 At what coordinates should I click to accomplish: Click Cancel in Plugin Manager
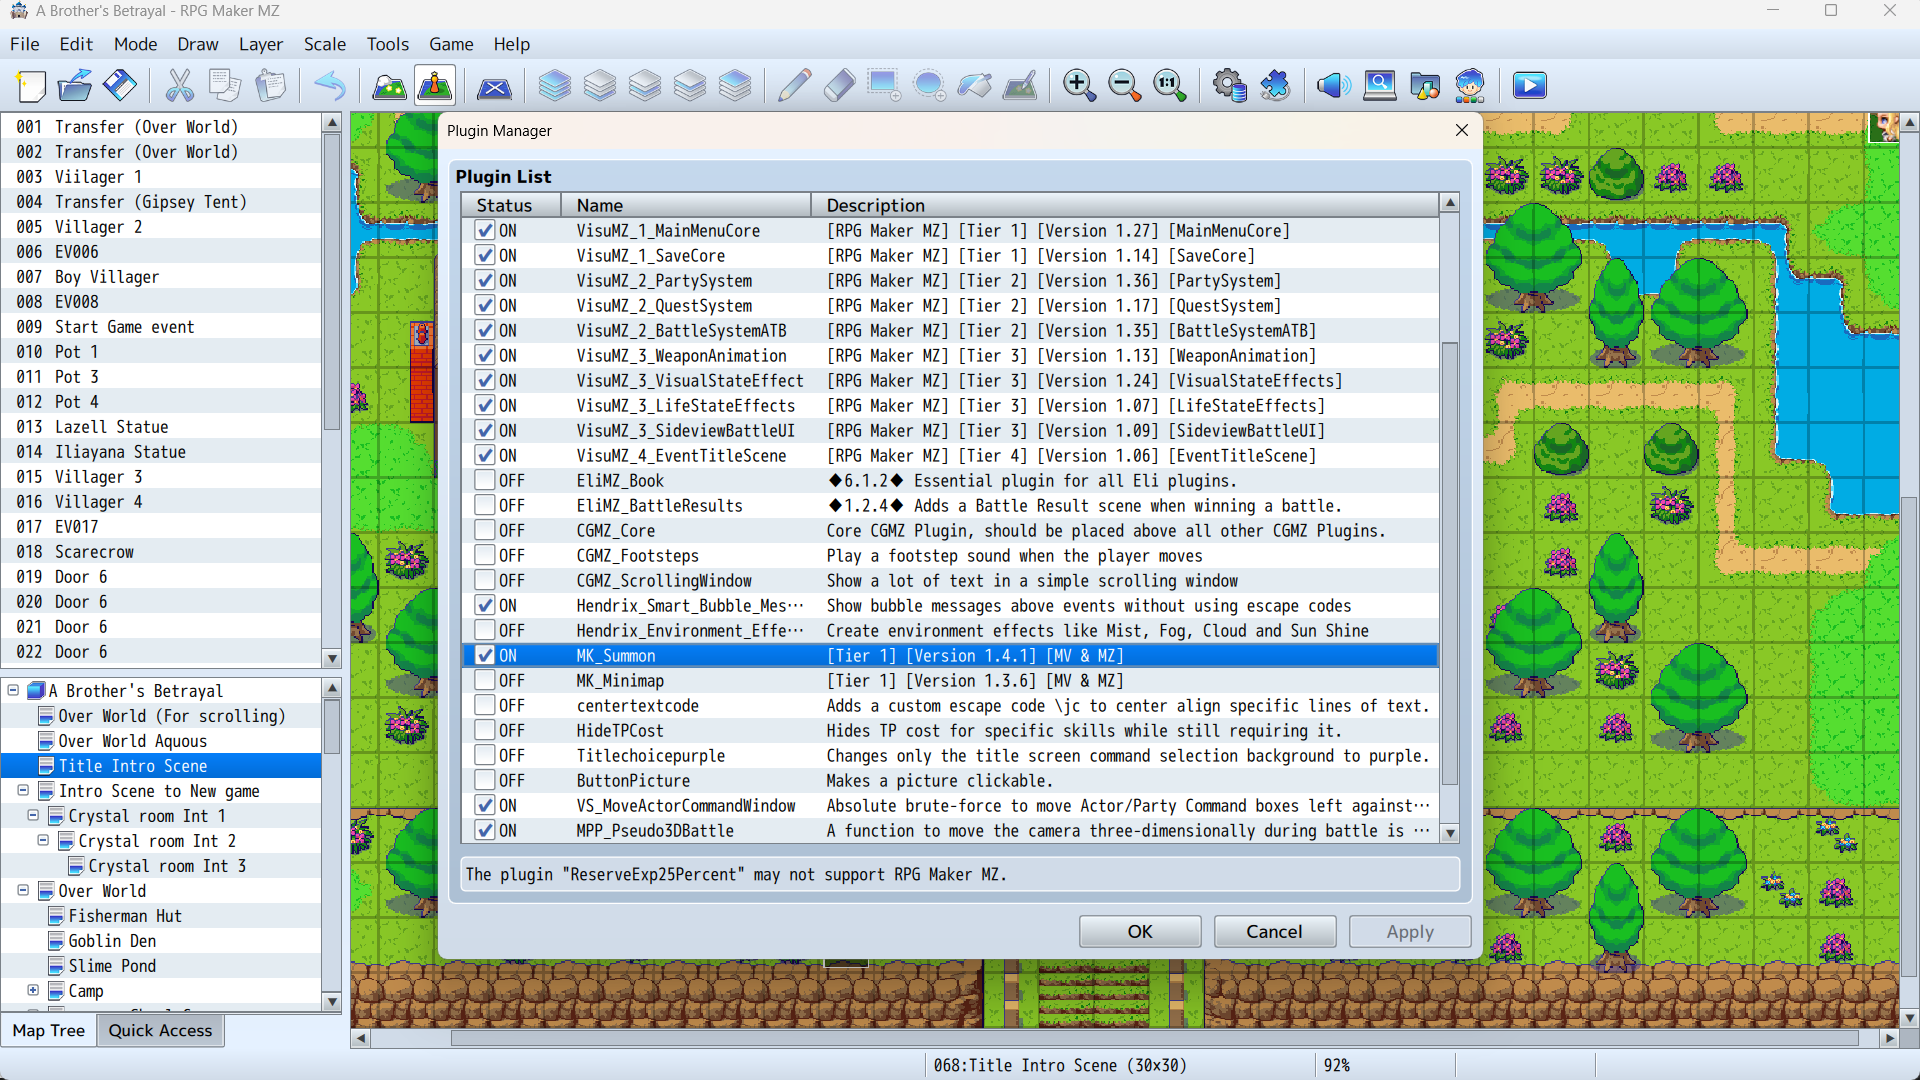click(x=1275, y=932)
